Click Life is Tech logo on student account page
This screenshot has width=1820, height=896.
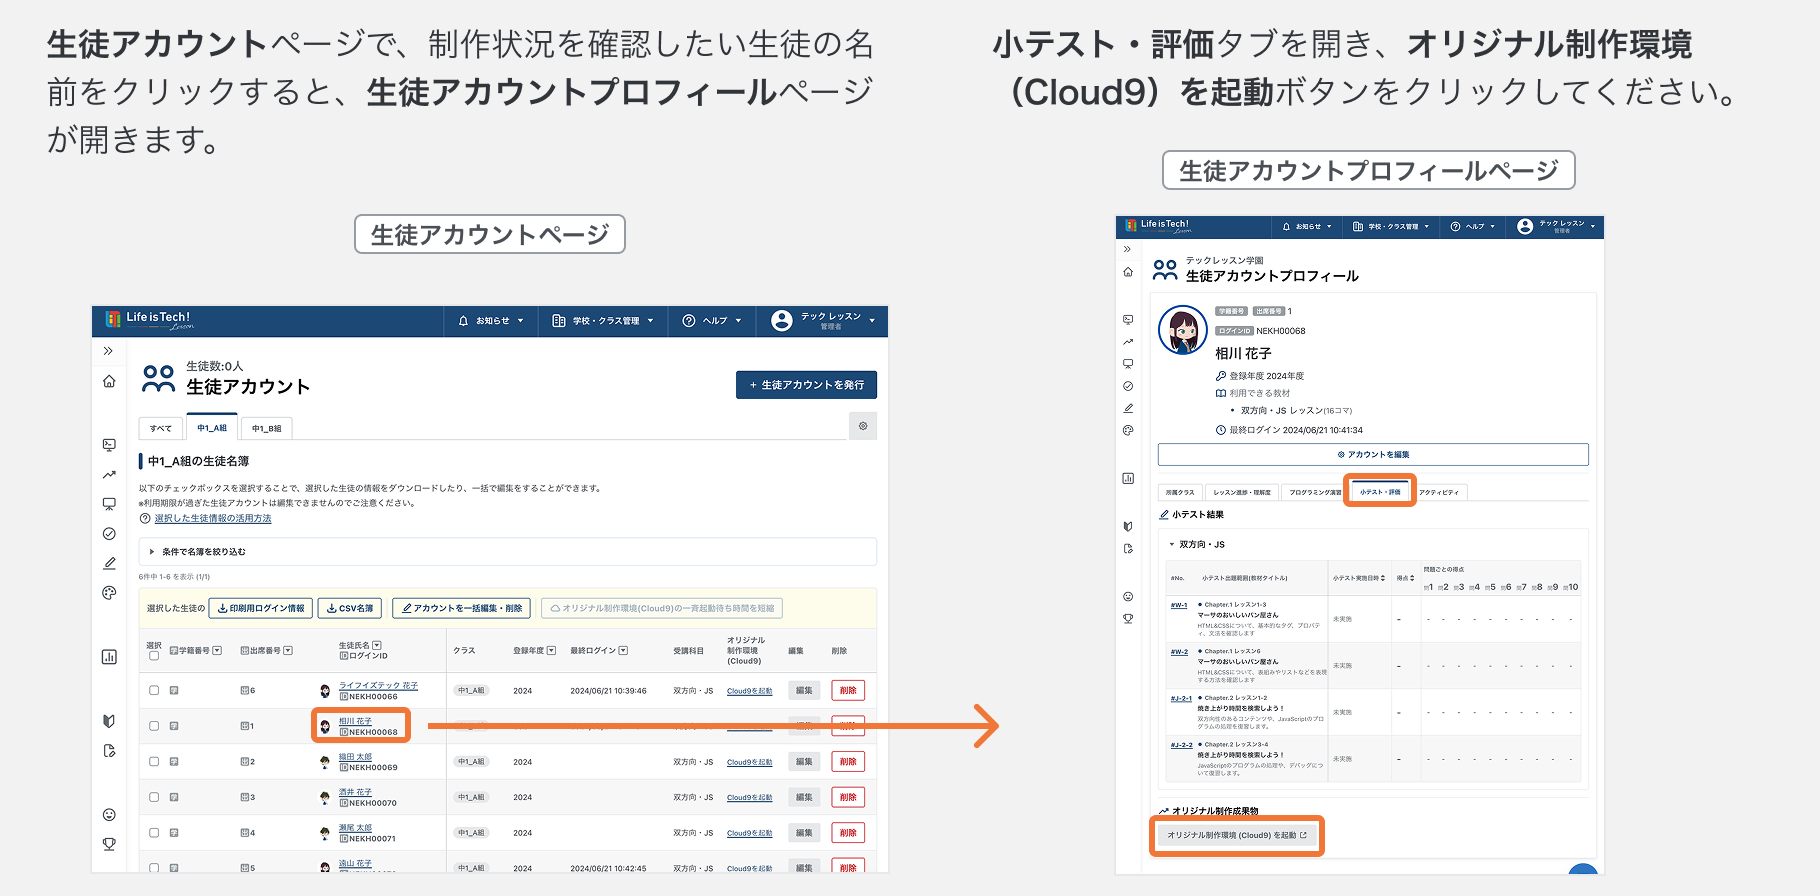[148, 320]
